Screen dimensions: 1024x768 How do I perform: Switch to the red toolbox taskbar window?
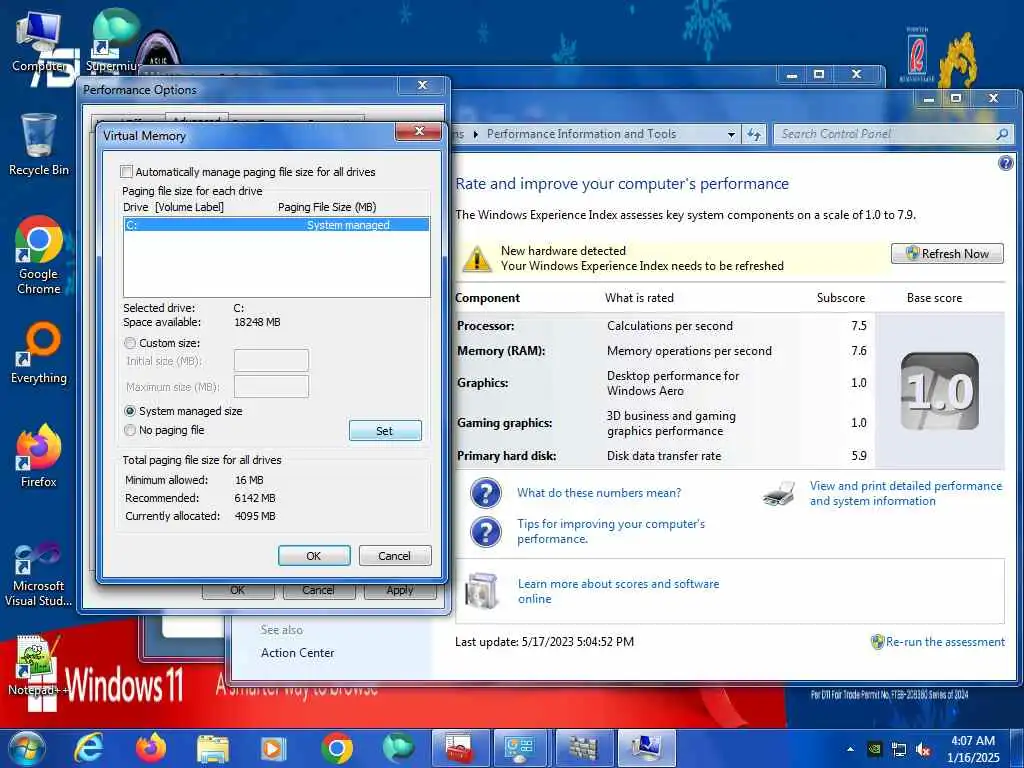pos(460,748)
